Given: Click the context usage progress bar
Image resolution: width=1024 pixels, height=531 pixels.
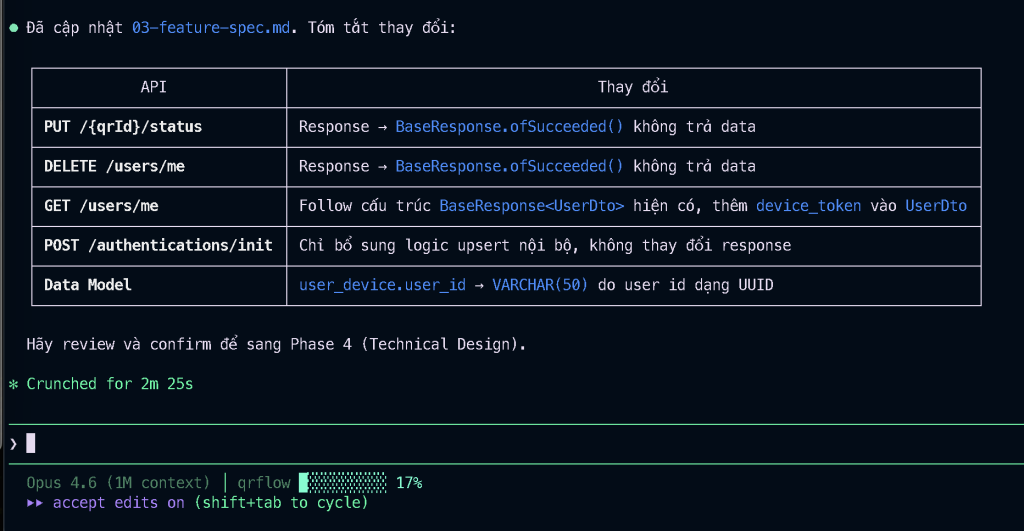Looking at the screenshot, I should (x=343, y=483).
